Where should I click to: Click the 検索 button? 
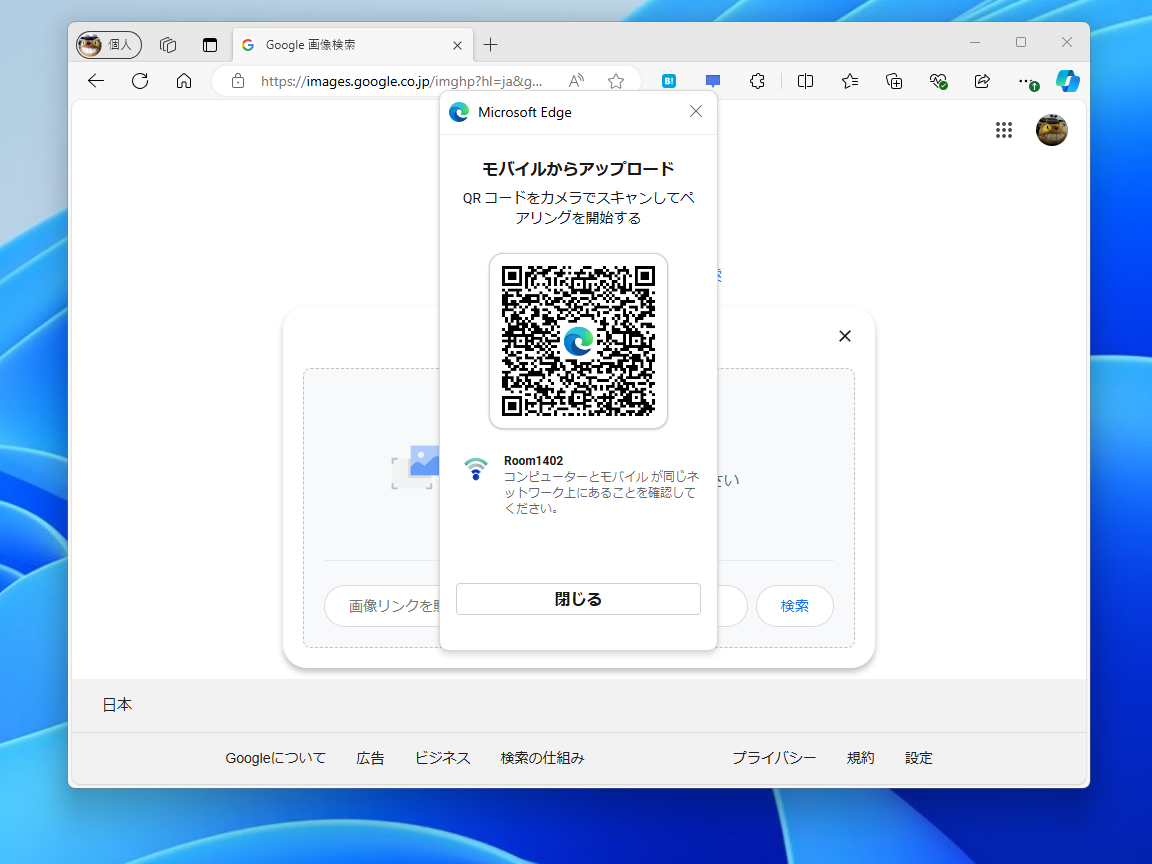794,606
